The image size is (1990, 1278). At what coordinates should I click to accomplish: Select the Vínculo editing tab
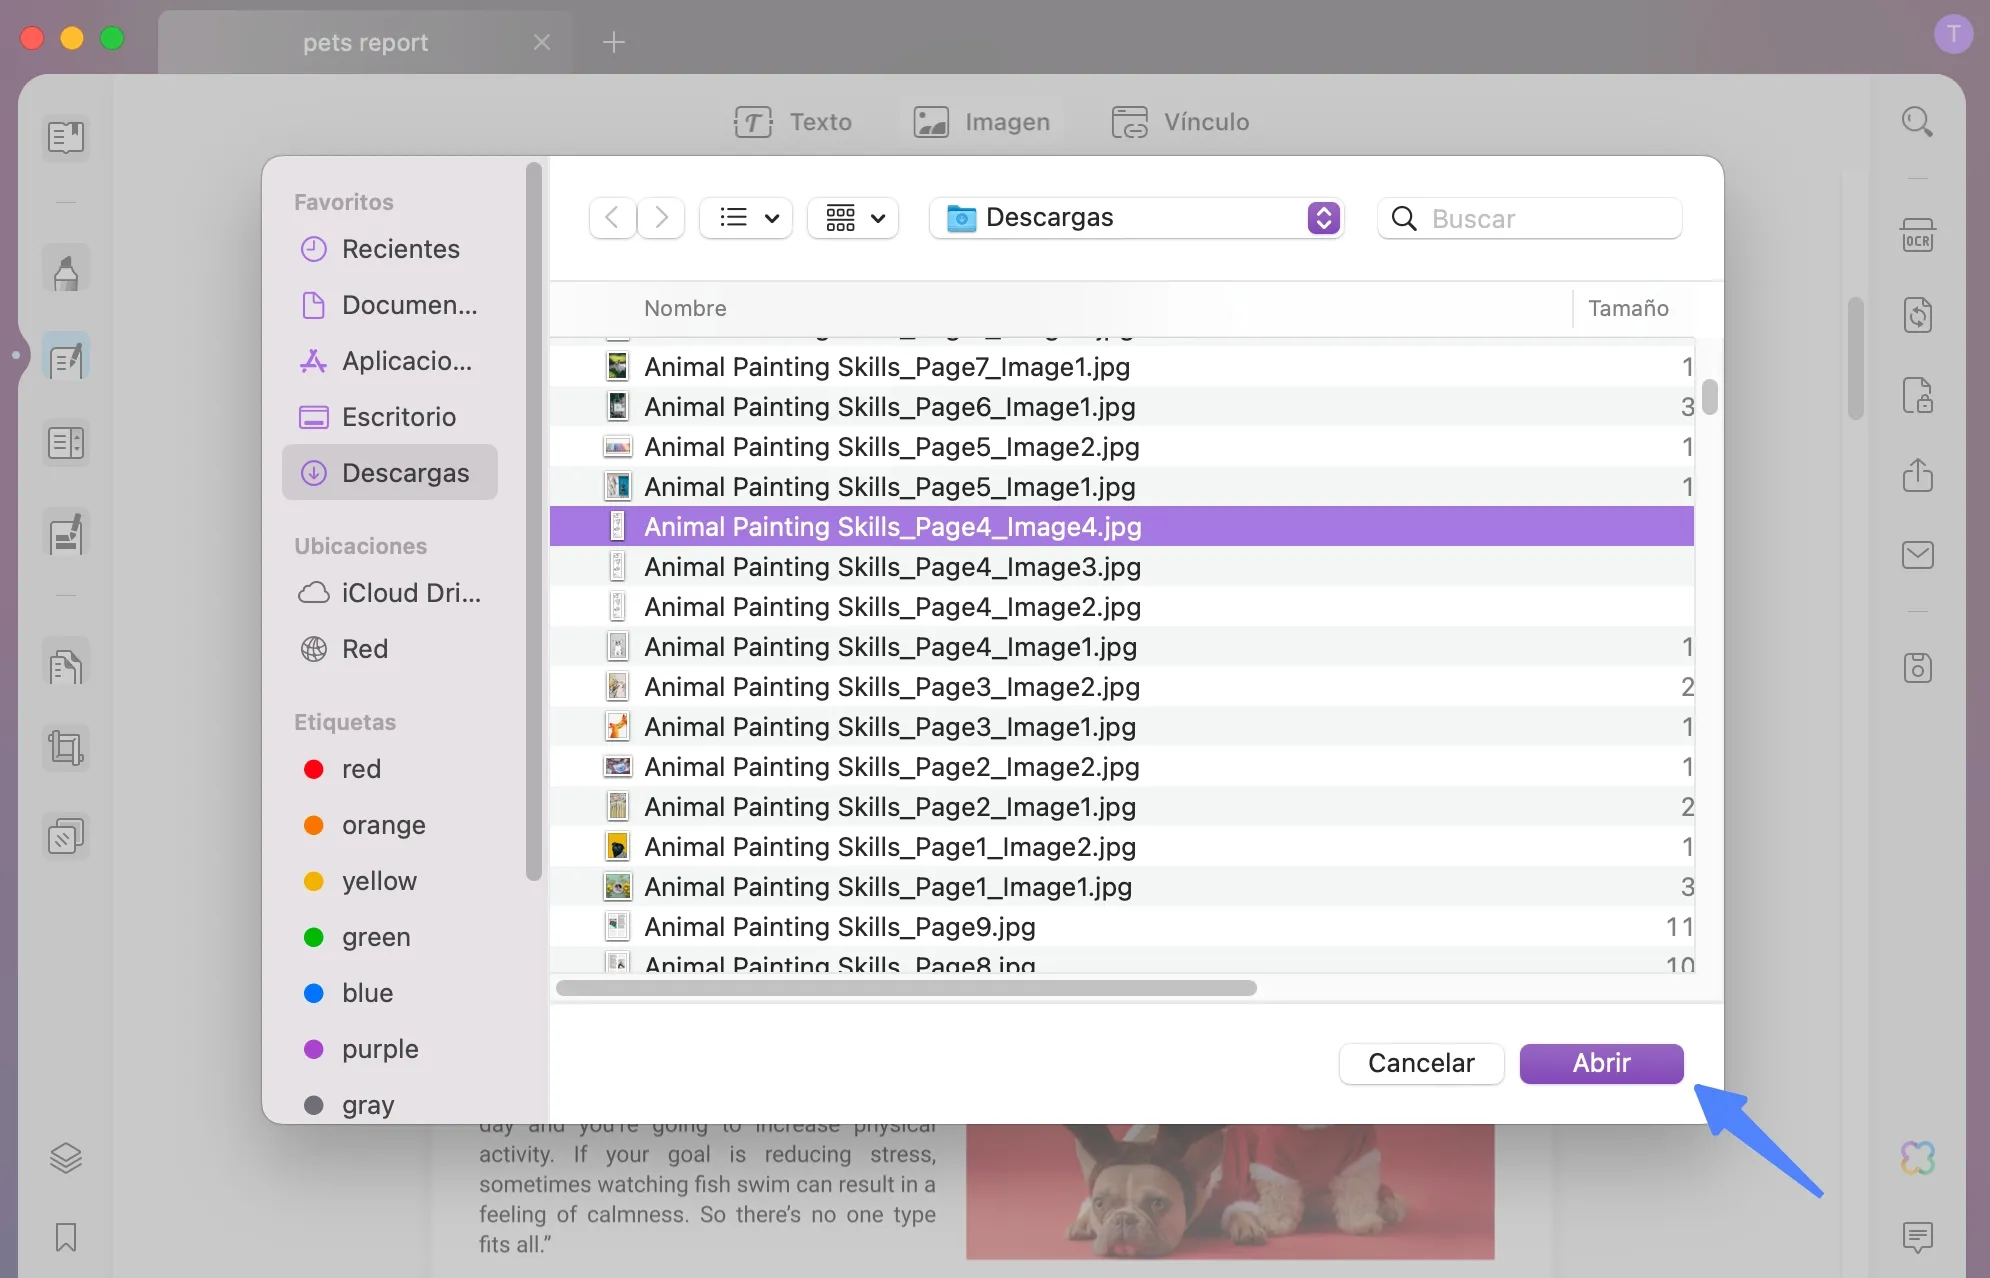click(x=1180, y=122)
